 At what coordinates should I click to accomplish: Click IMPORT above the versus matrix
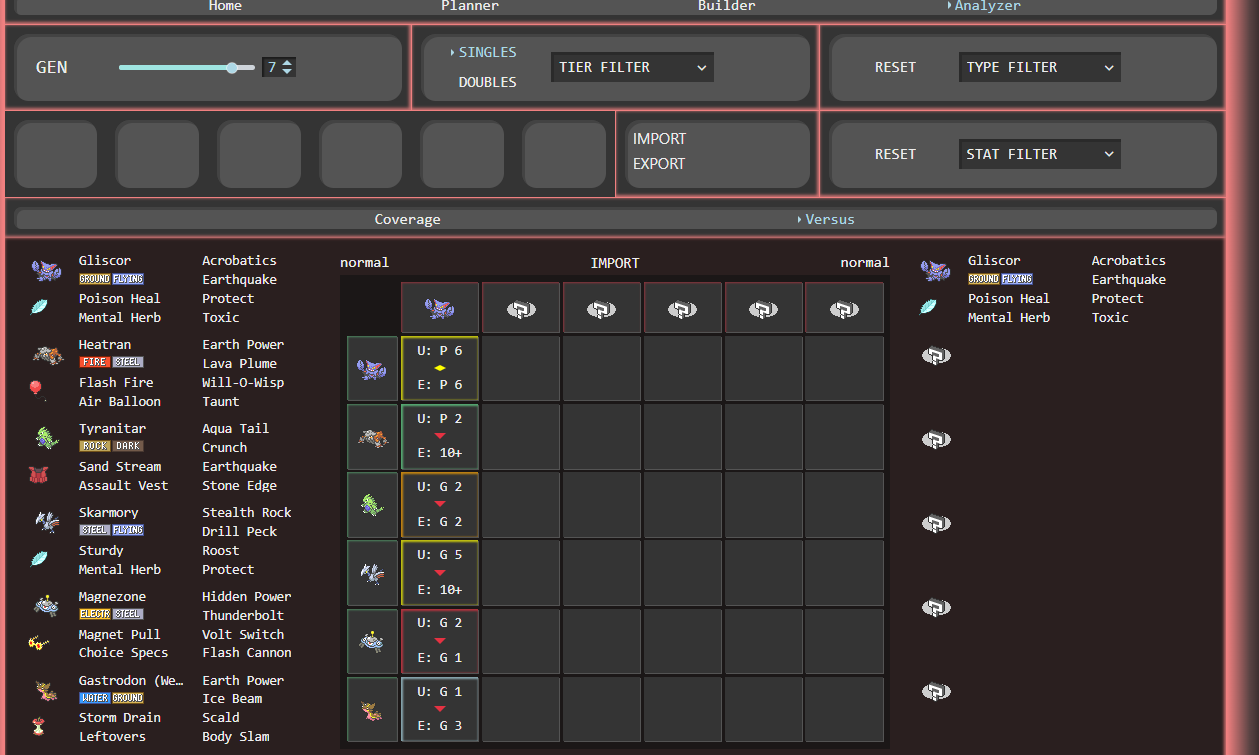click(615, 263)
